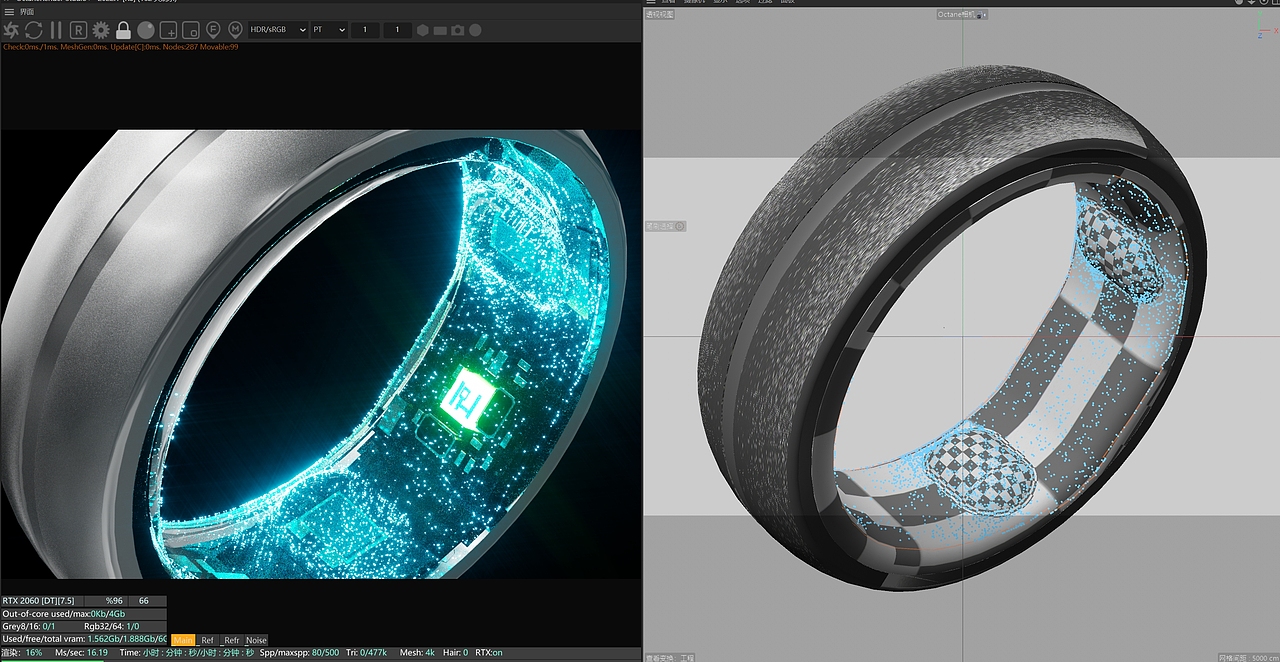Viewport: 1280px width, 662px height.
Task: Open Octane settings gear icon
Action: 101,30
